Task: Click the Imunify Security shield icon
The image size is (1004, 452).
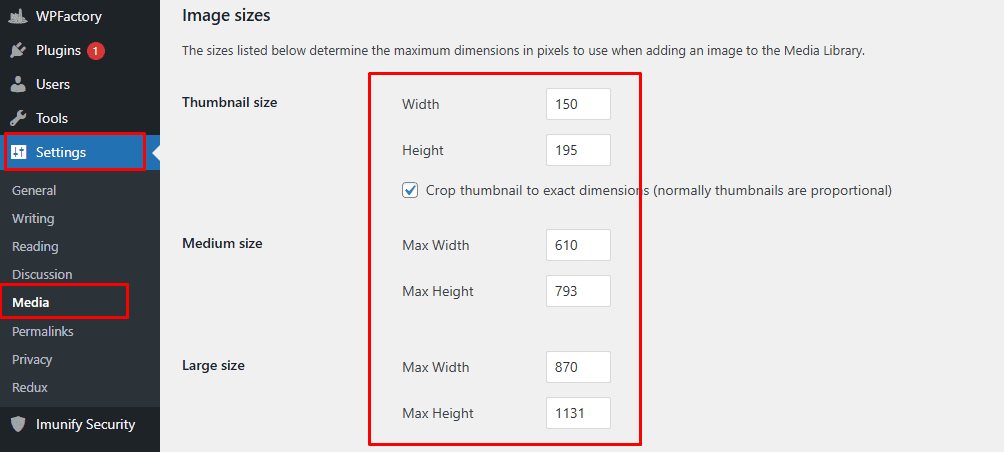Action: coord(19,424)
